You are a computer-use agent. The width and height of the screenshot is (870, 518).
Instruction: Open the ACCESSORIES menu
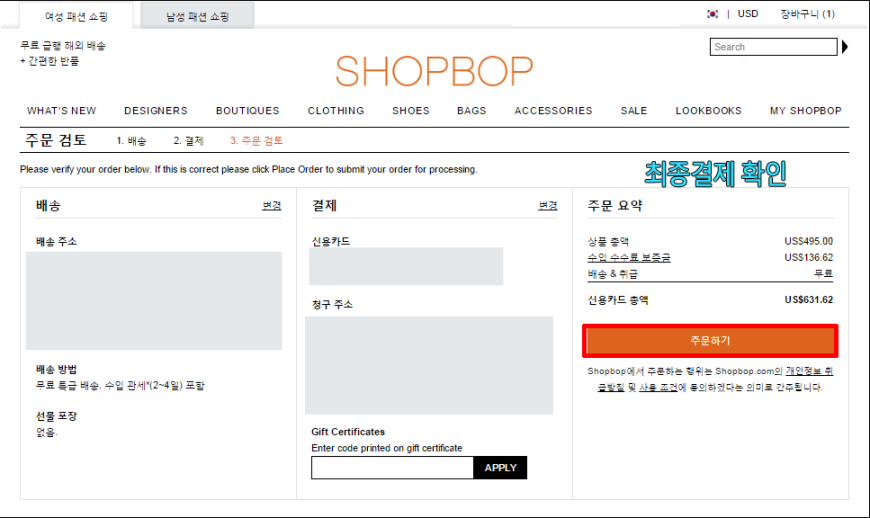[x=553, y=111]
